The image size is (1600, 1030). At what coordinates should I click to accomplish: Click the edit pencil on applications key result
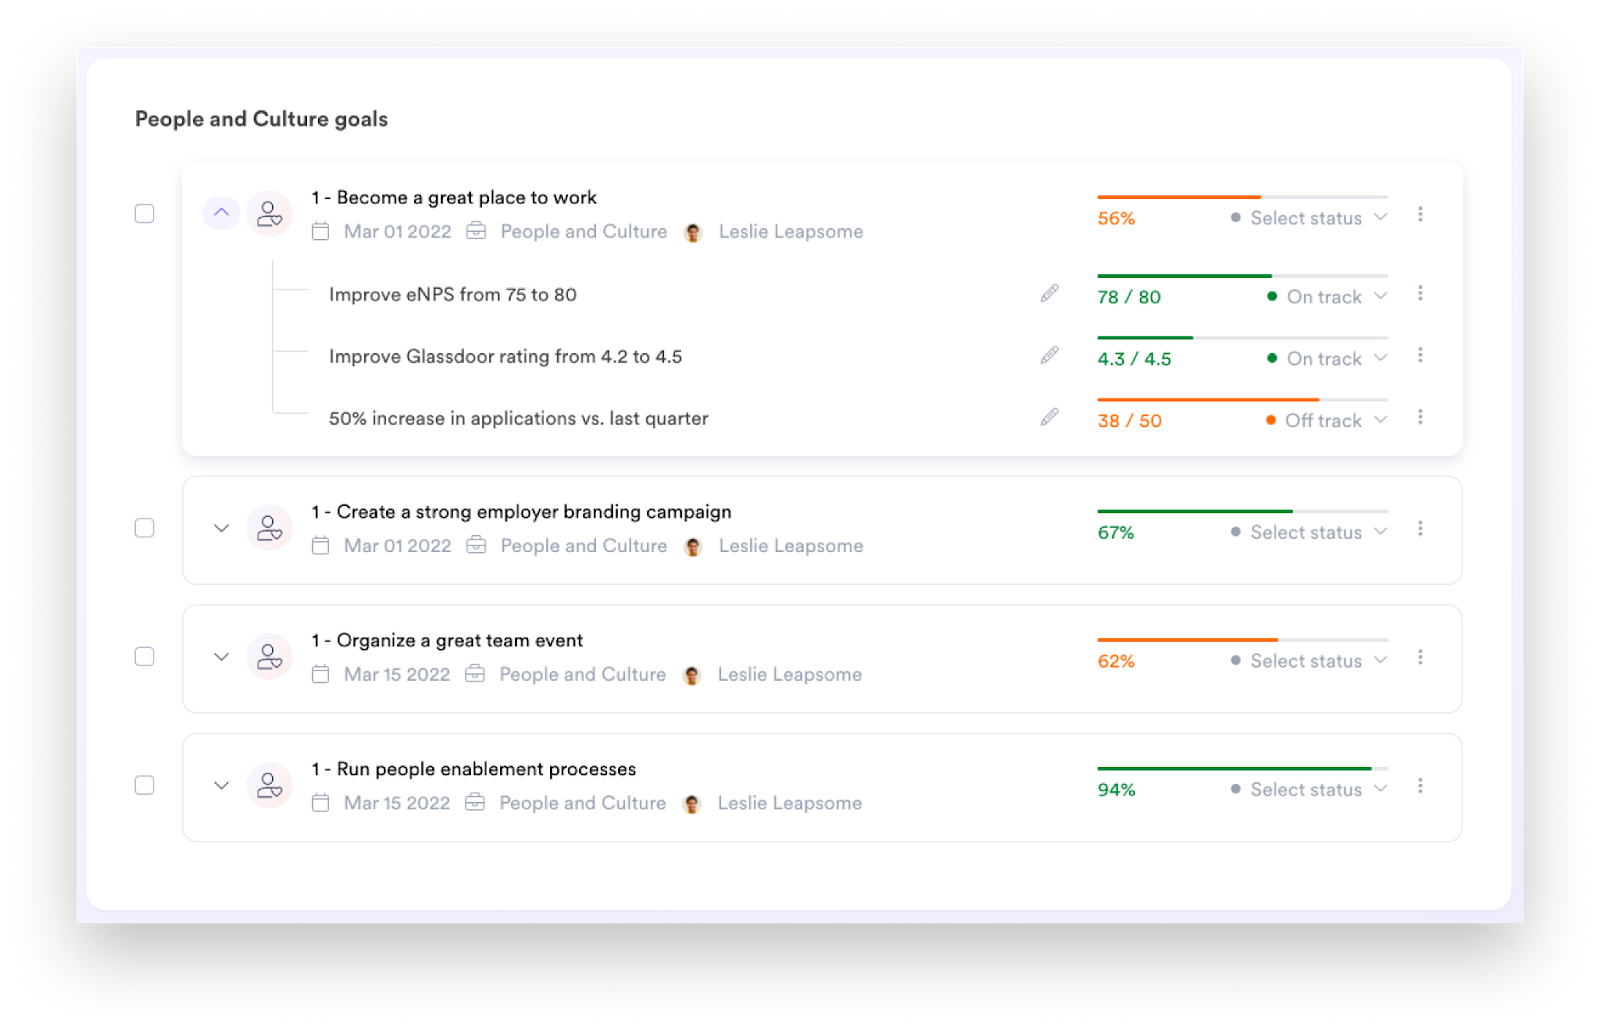1049,417
